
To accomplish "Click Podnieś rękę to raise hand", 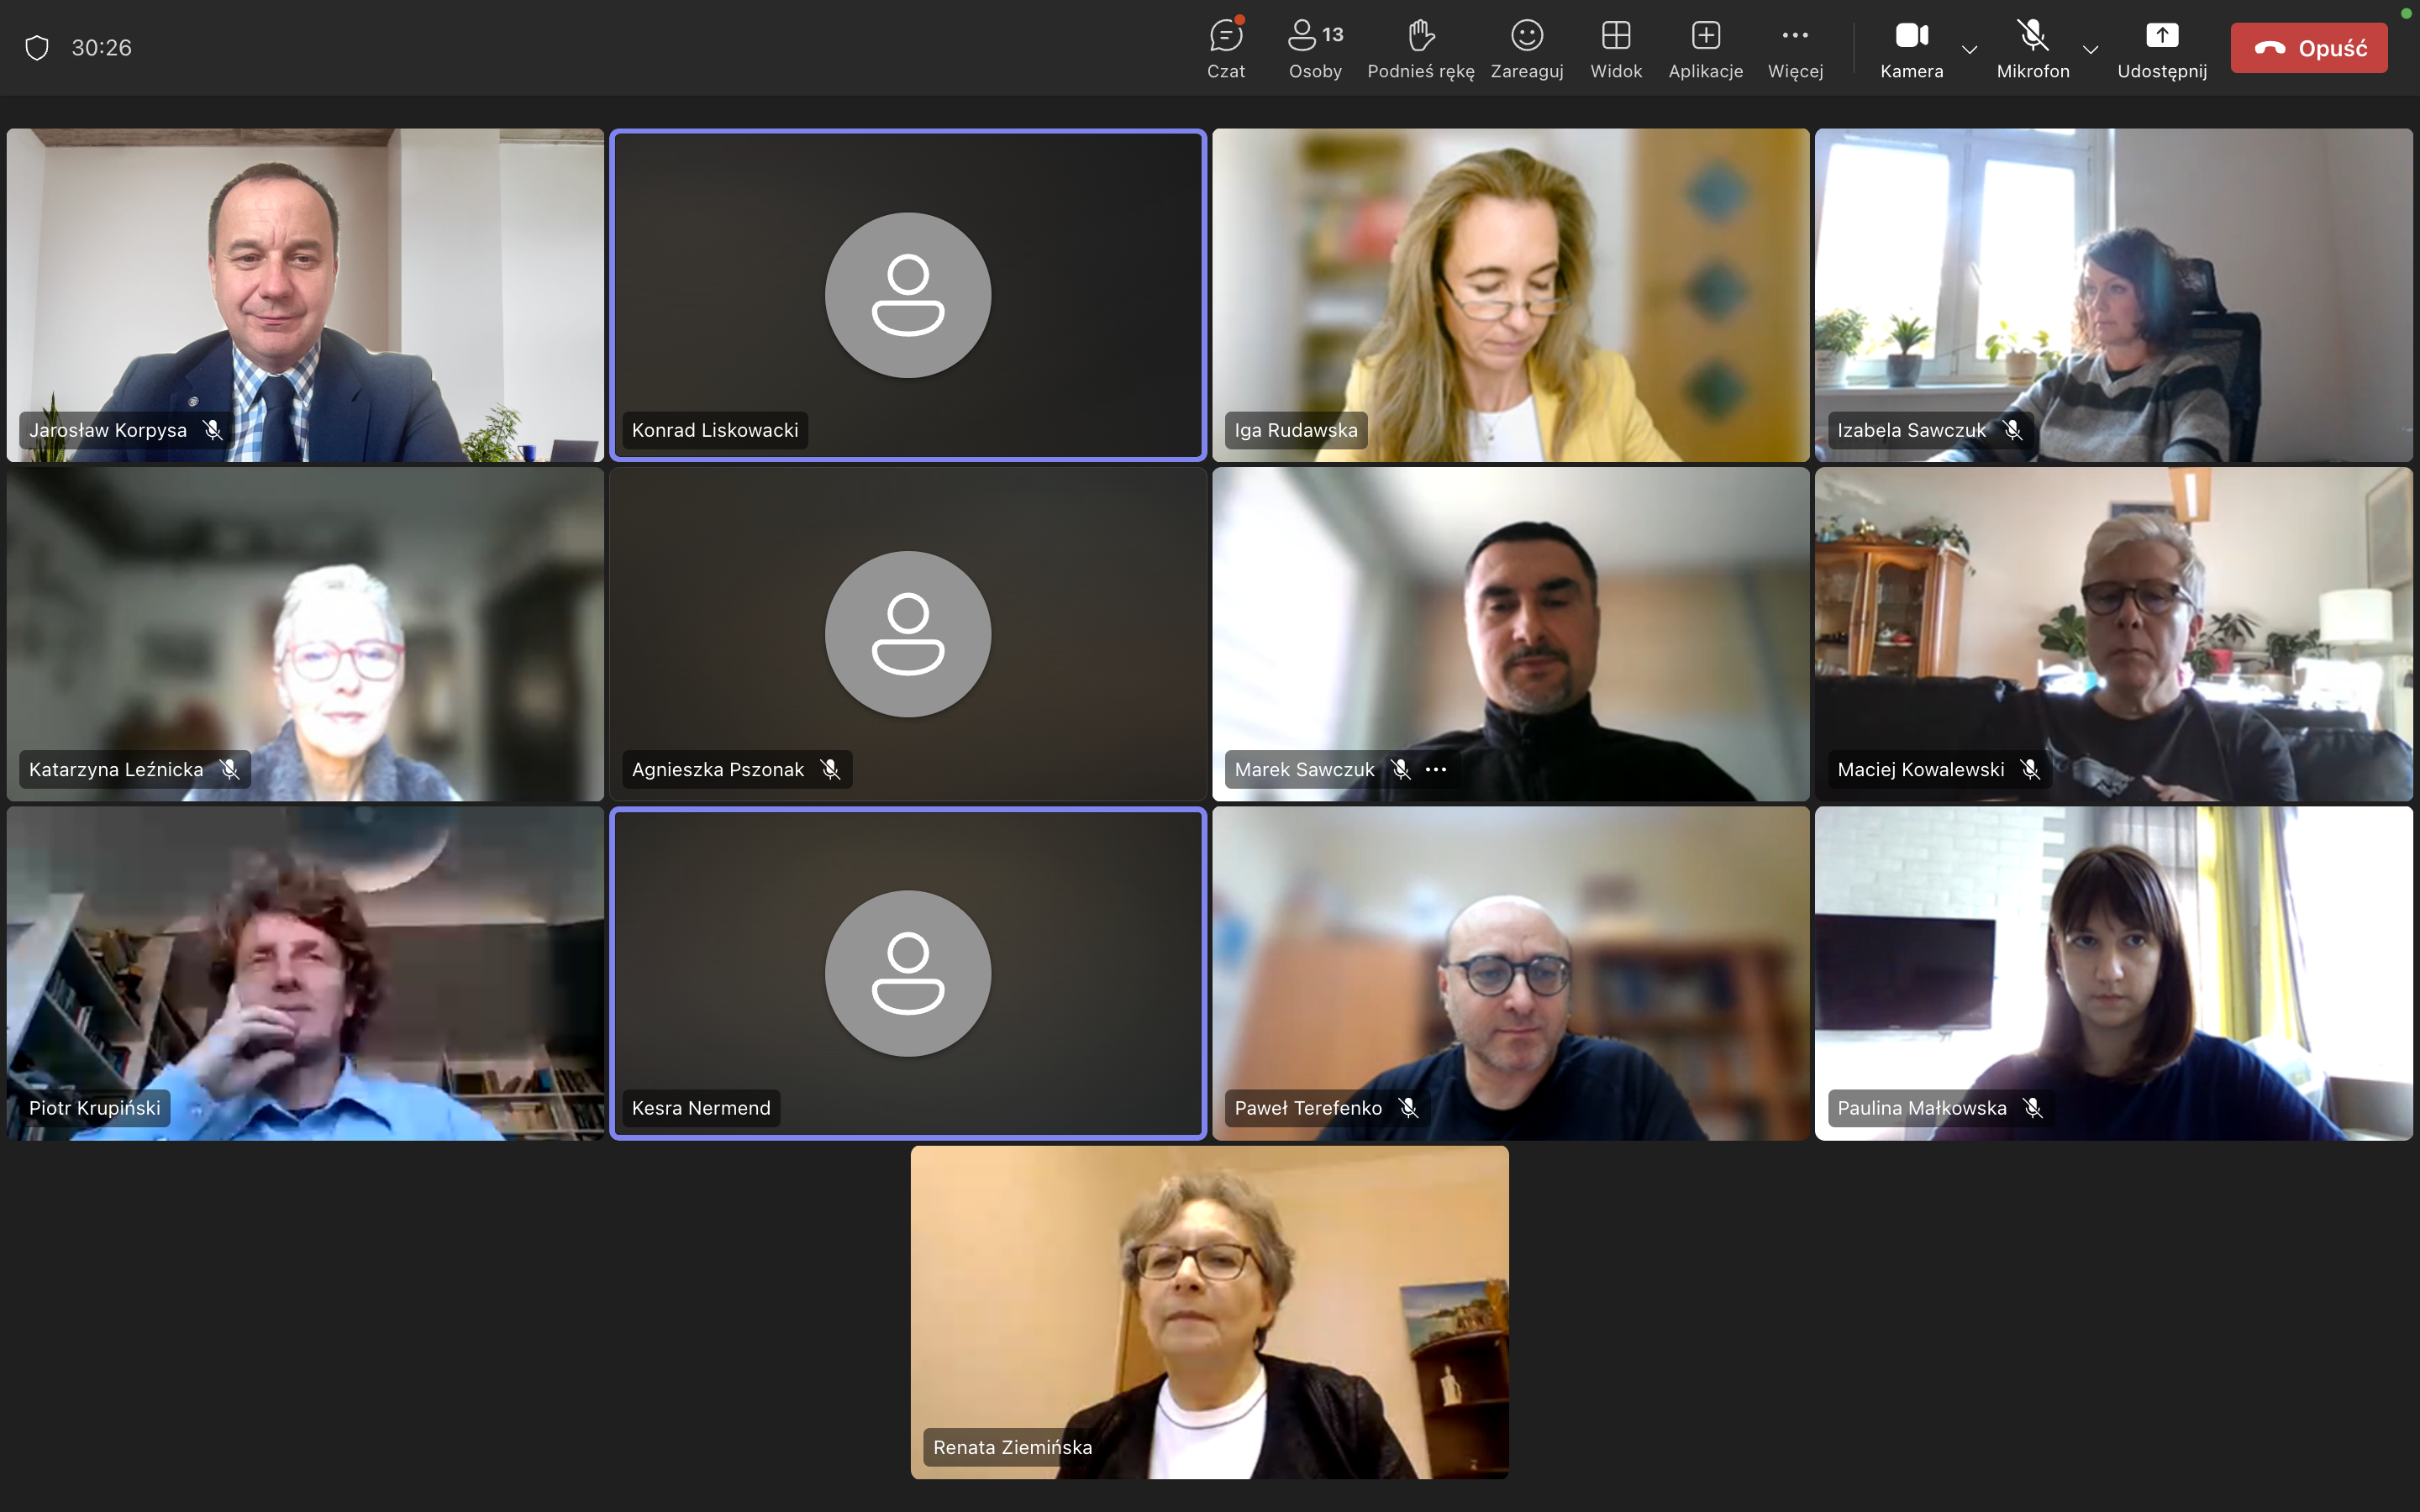I will click(x=1420, y=48).
